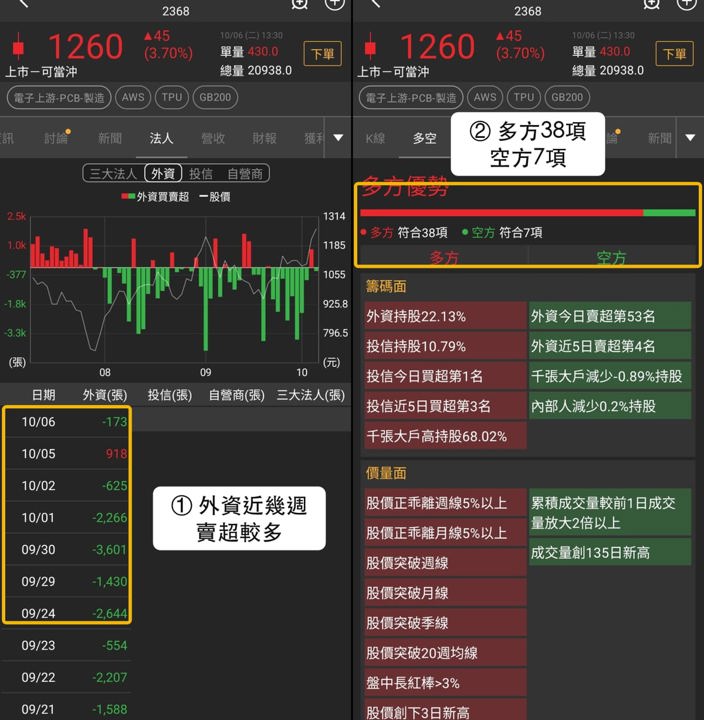Open the 投信今日買超第1名 indicator
The width and height of the screenshot is (704, 720).
445,376
